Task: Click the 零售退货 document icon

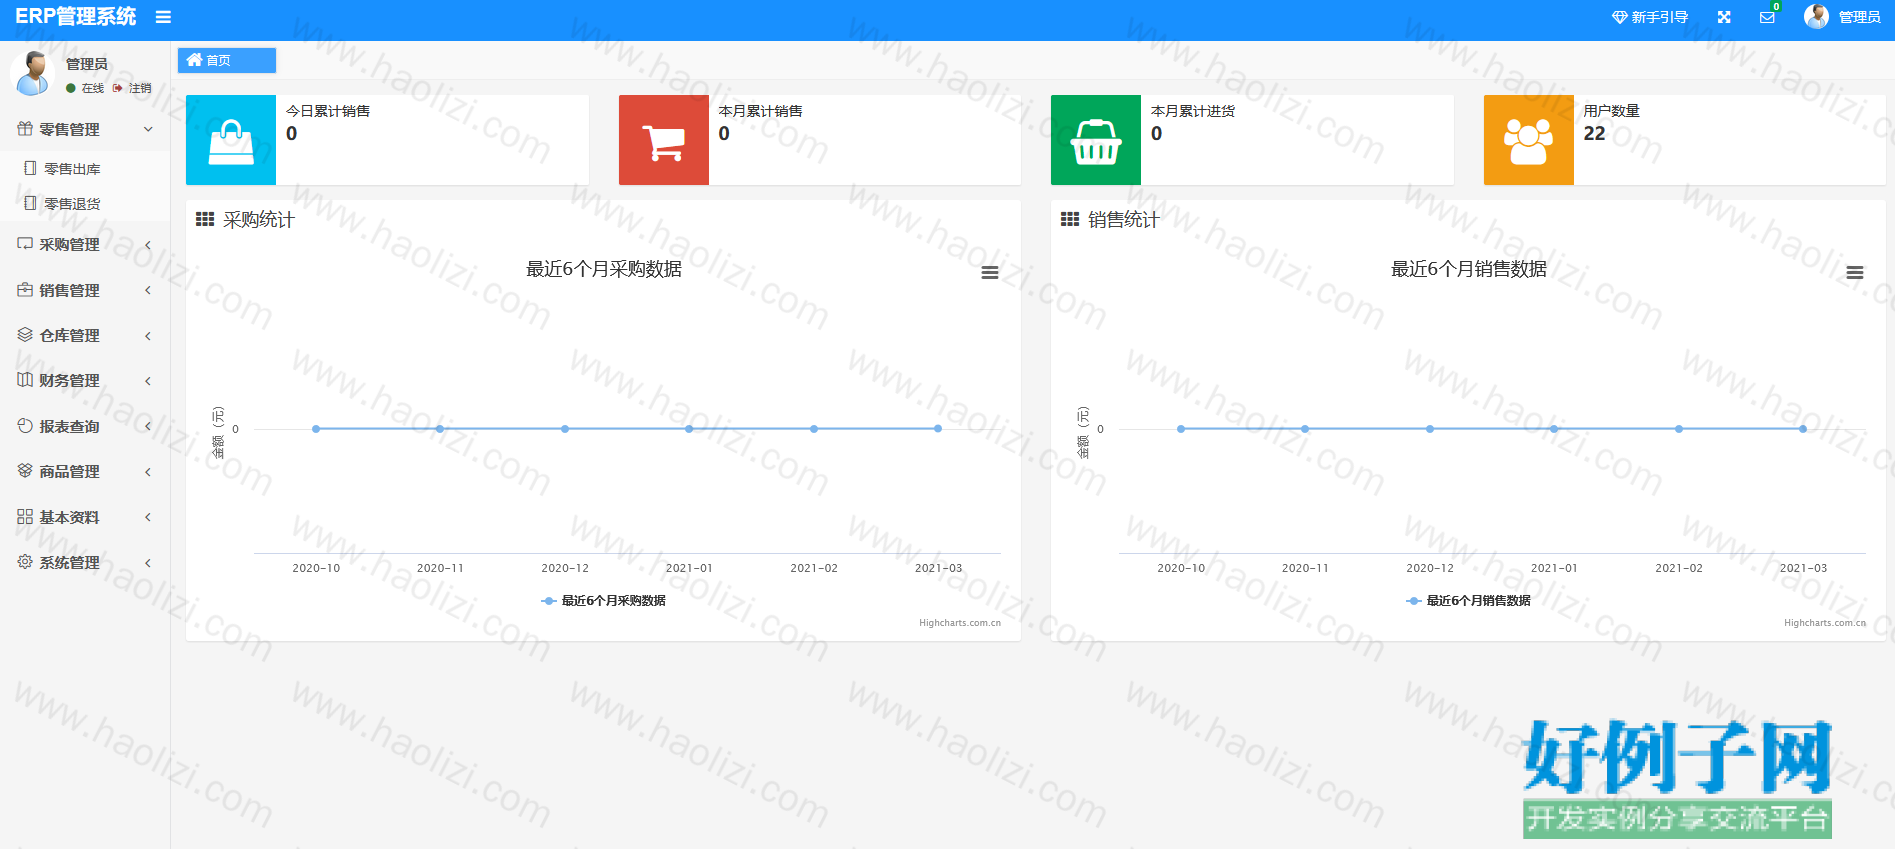Action: [x=30, y=203]
